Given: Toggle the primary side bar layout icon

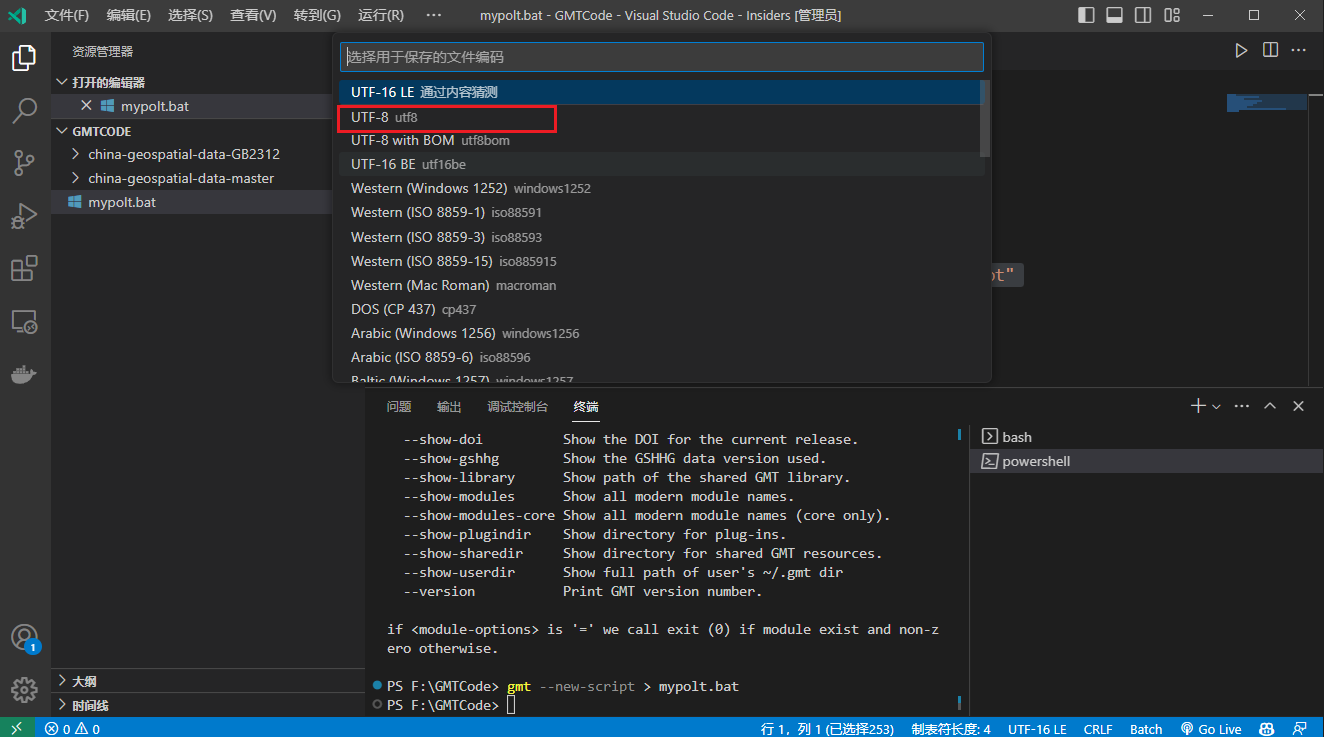Looking at the screenshot, I should (1086, 15).
